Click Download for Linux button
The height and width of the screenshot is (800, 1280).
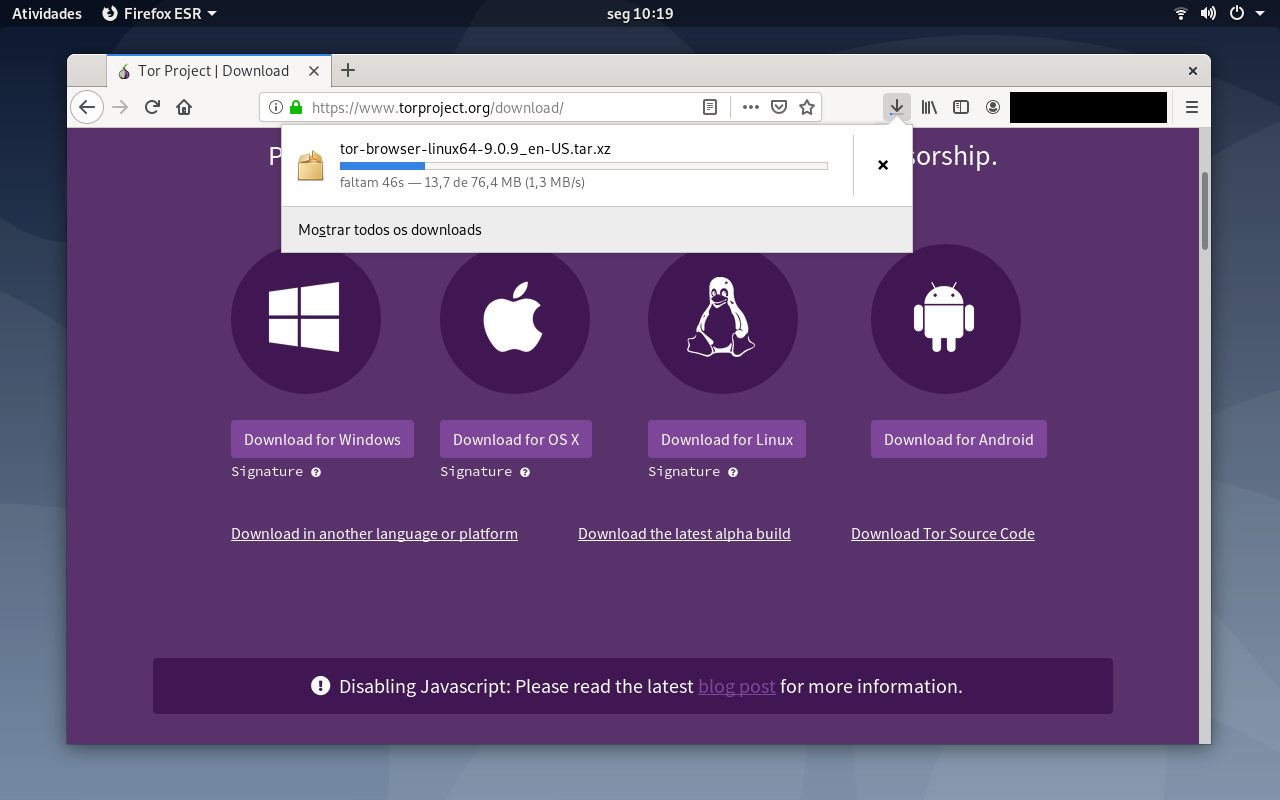tap(727, 439)
